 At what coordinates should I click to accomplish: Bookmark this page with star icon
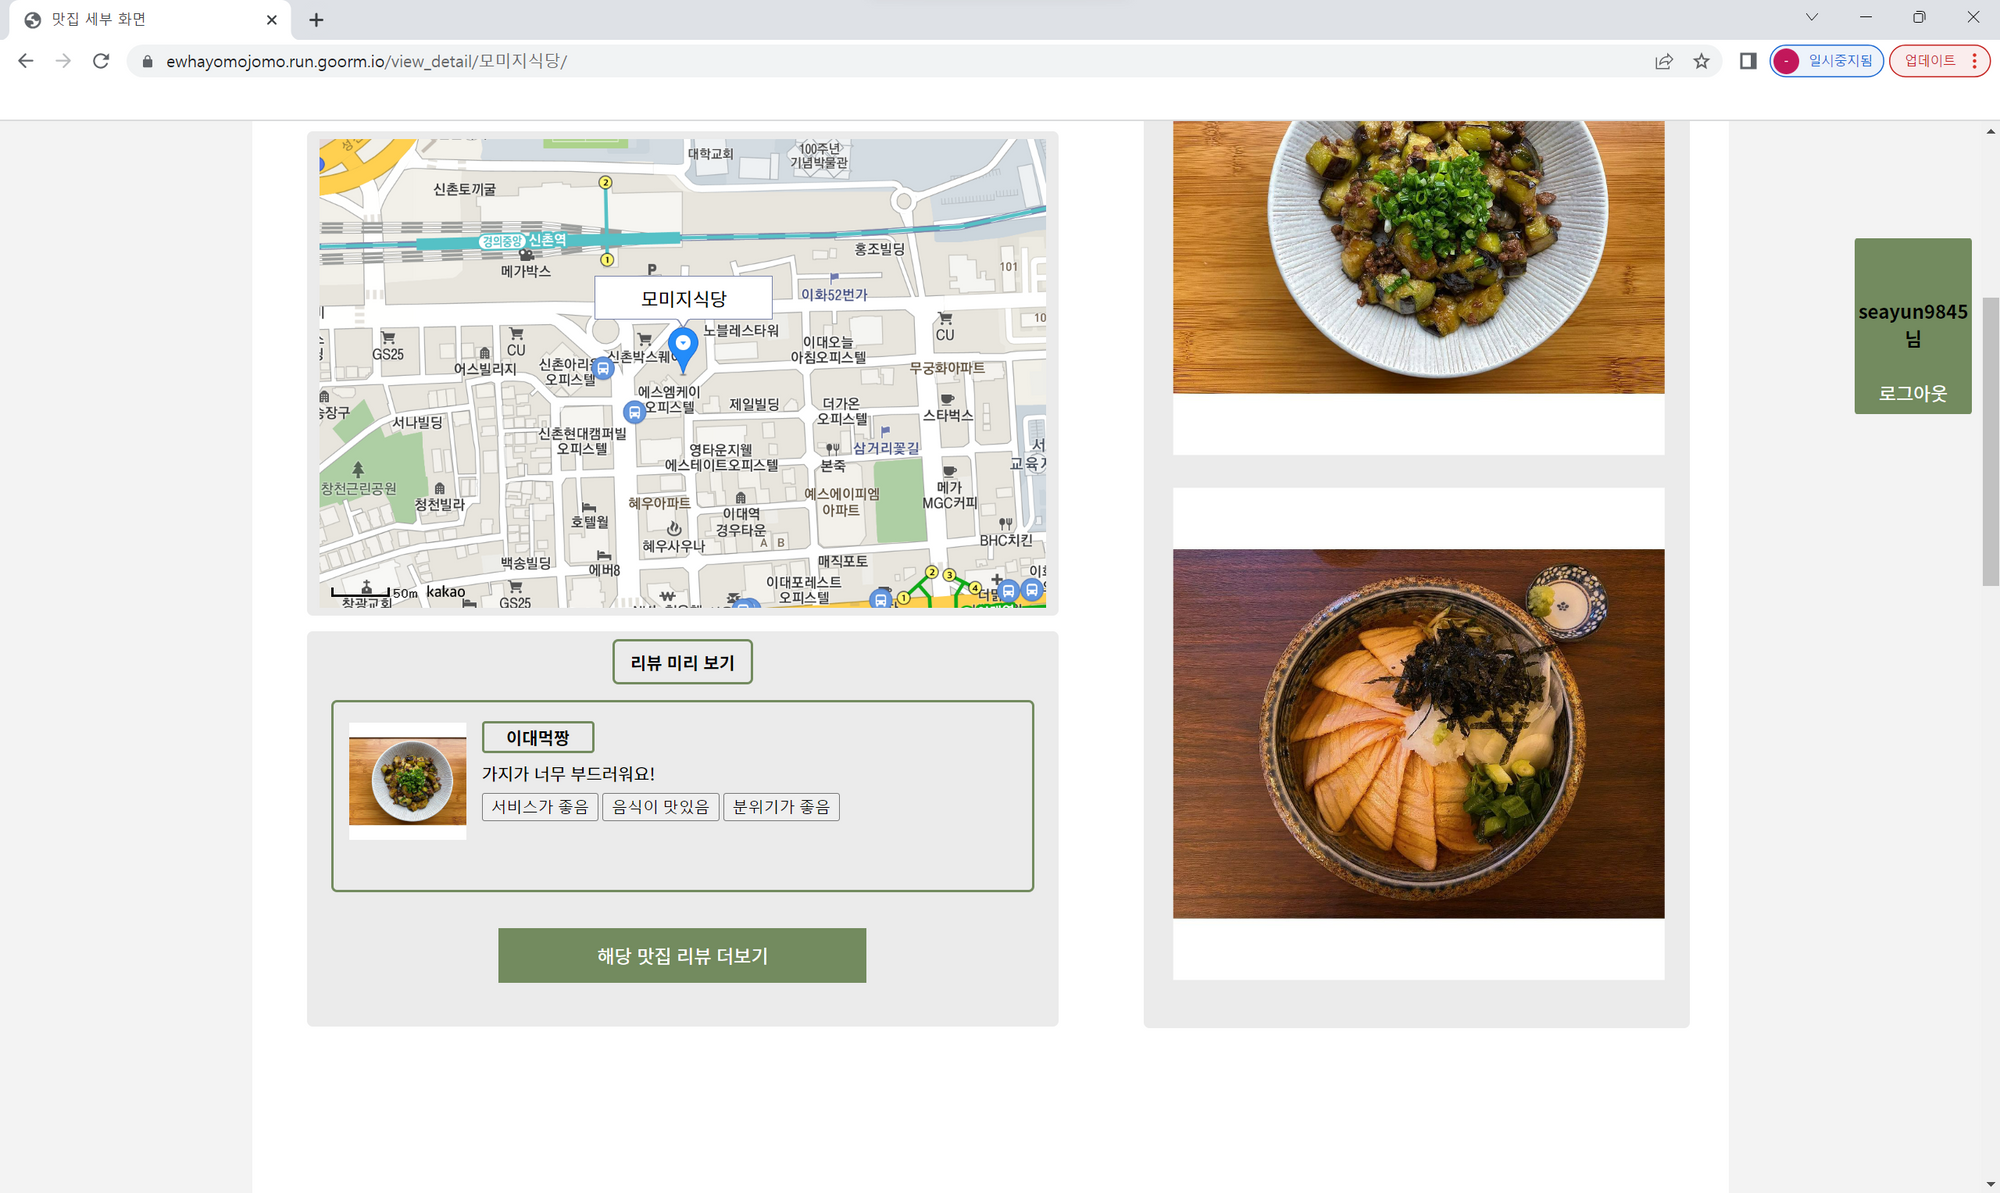coord(1701,61)
